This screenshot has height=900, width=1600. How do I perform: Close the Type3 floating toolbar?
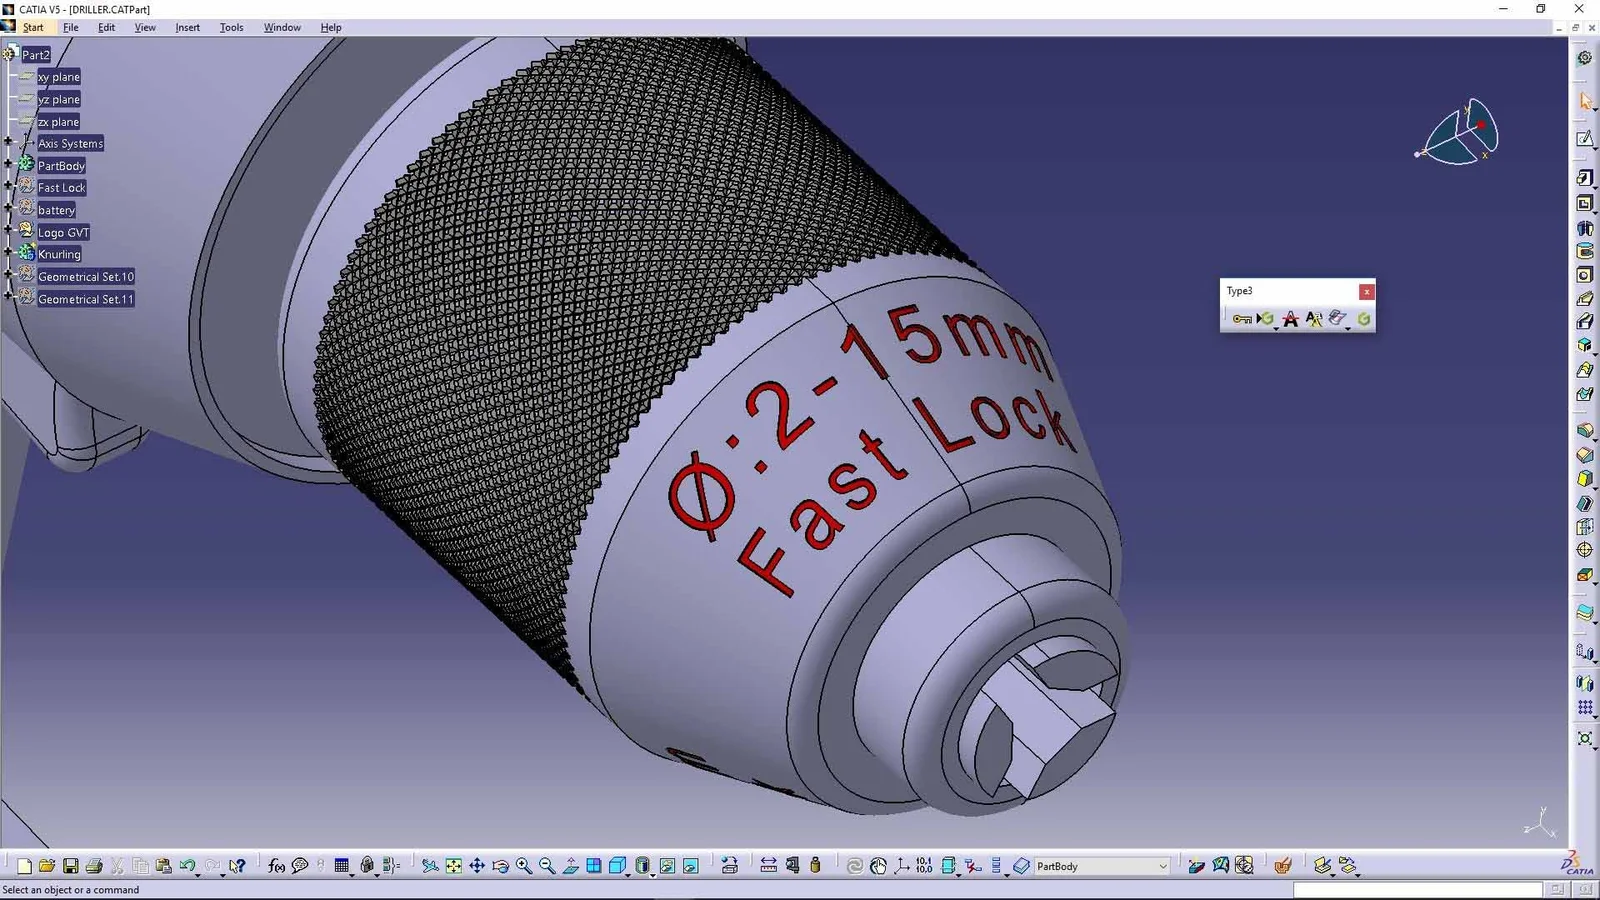pyautogui.click(x=1366, y=291)
